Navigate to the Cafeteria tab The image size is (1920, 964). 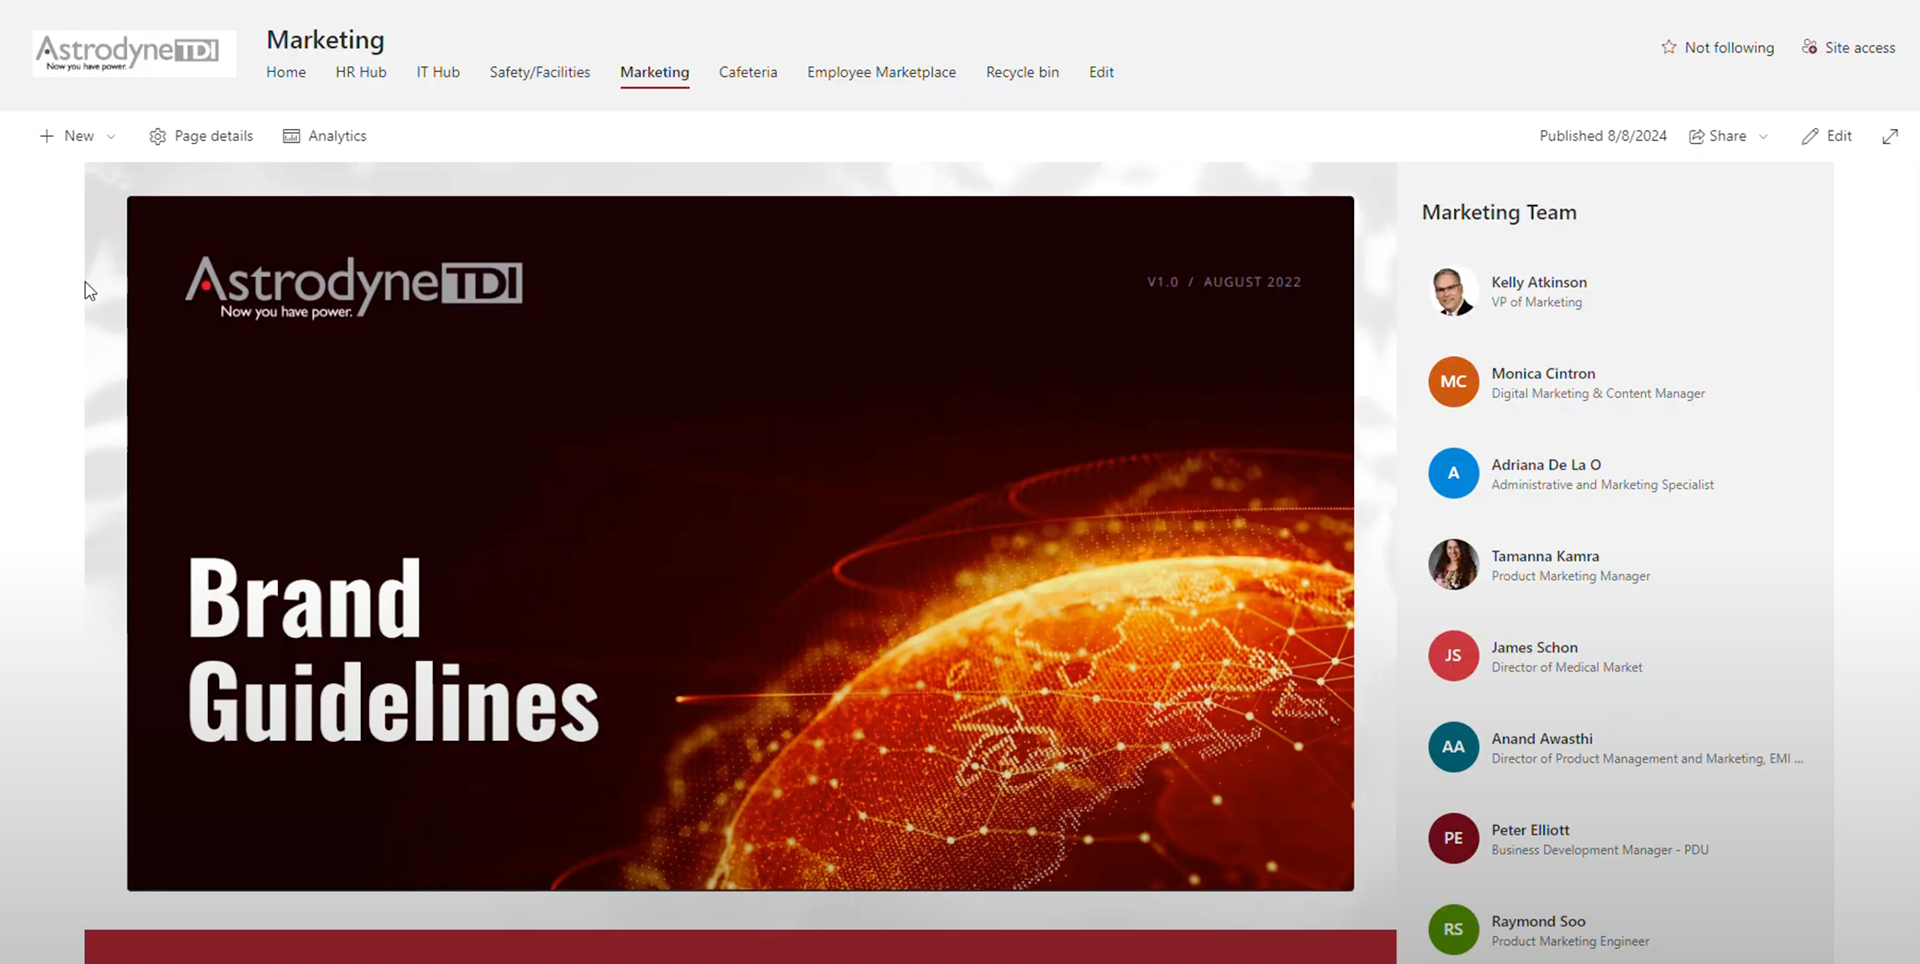click(x=748, y=72)
